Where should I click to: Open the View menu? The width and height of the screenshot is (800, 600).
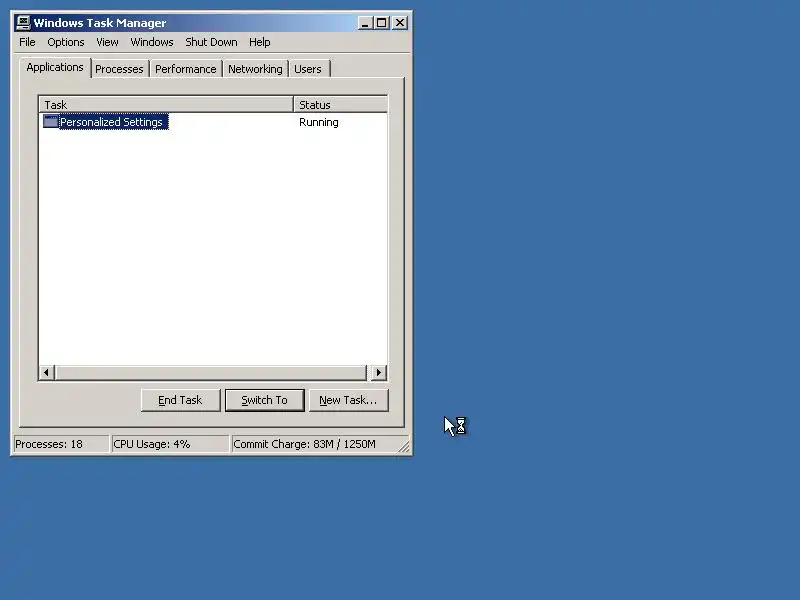(x=107, y=42)
